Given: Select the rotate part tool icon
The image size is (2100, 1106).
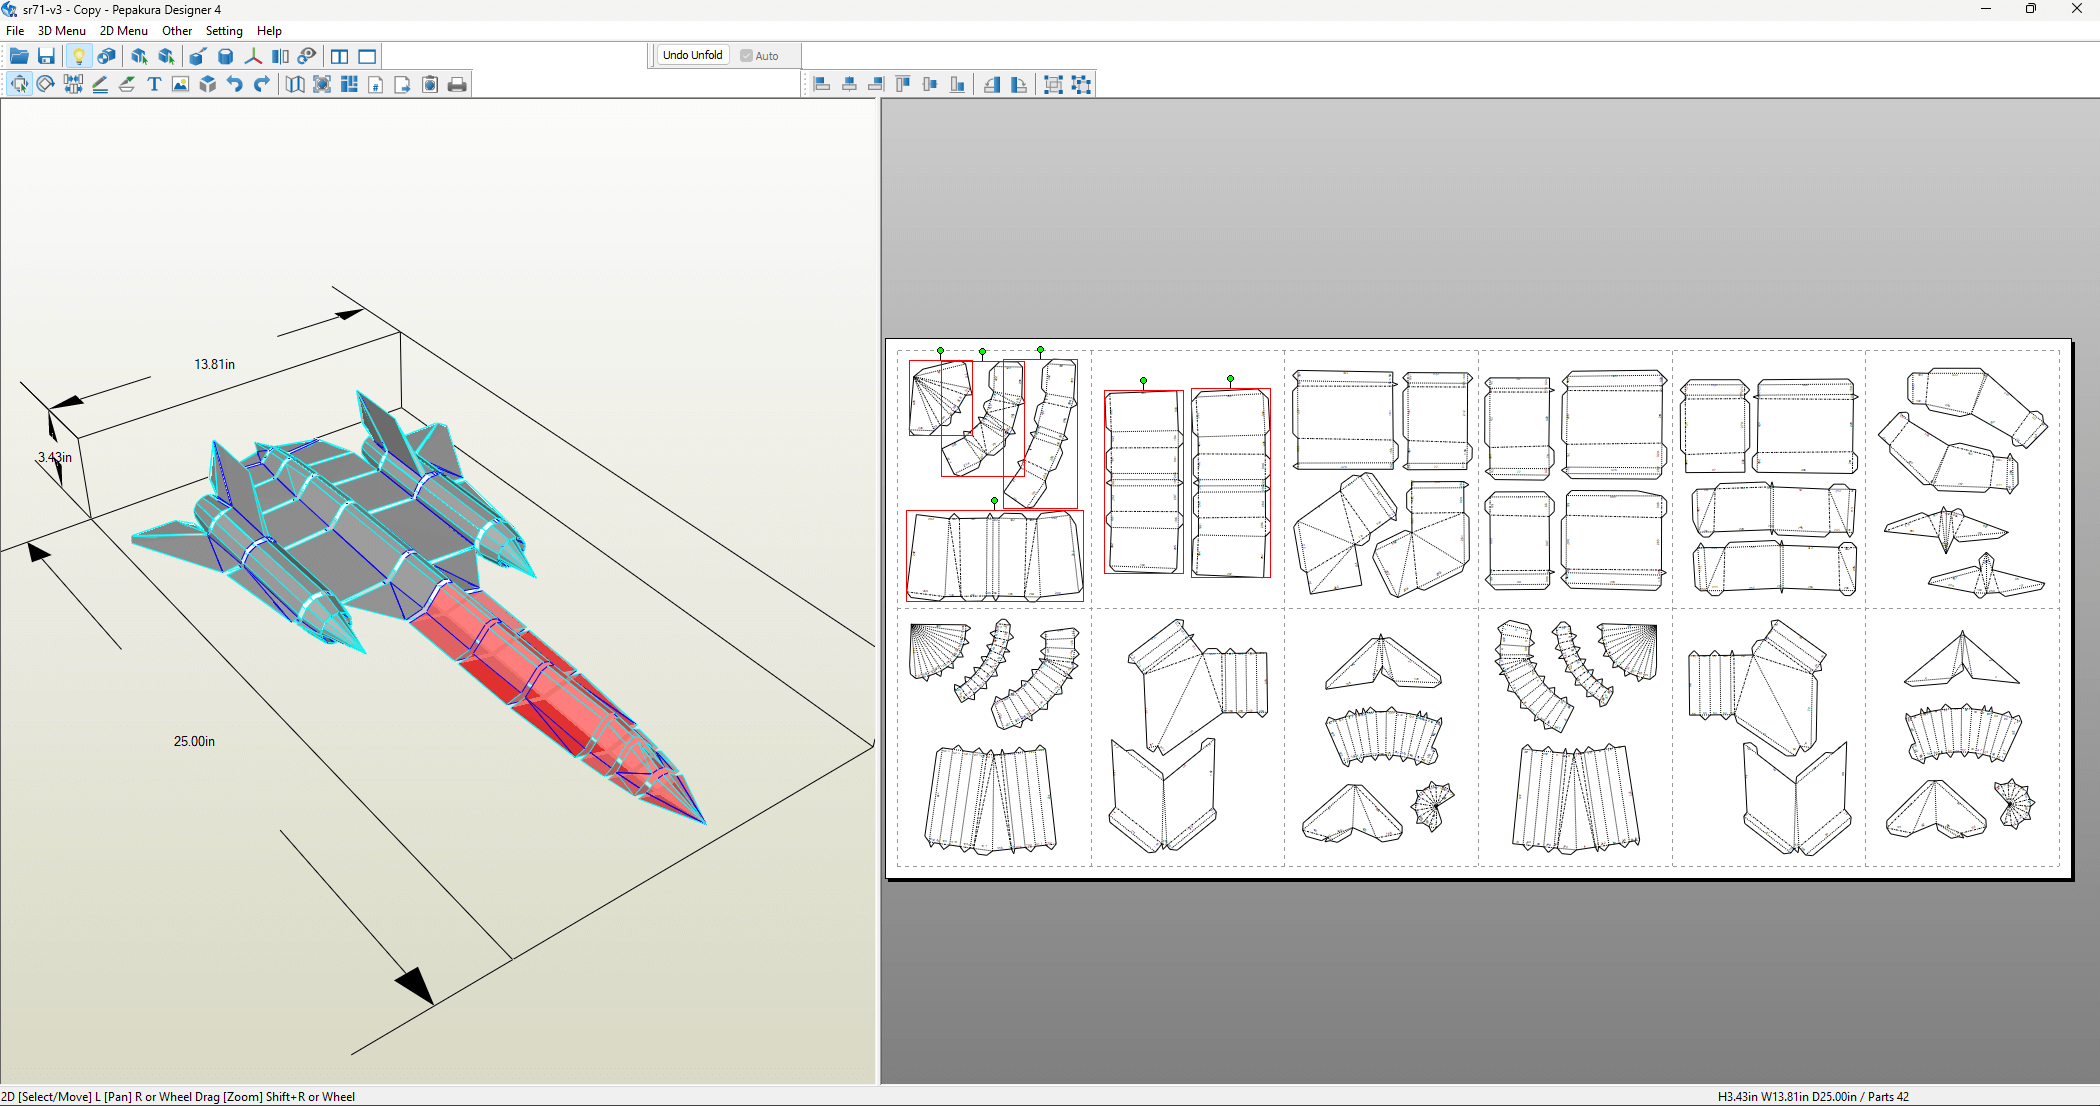Looking at the screenshot, I should 45,84.
